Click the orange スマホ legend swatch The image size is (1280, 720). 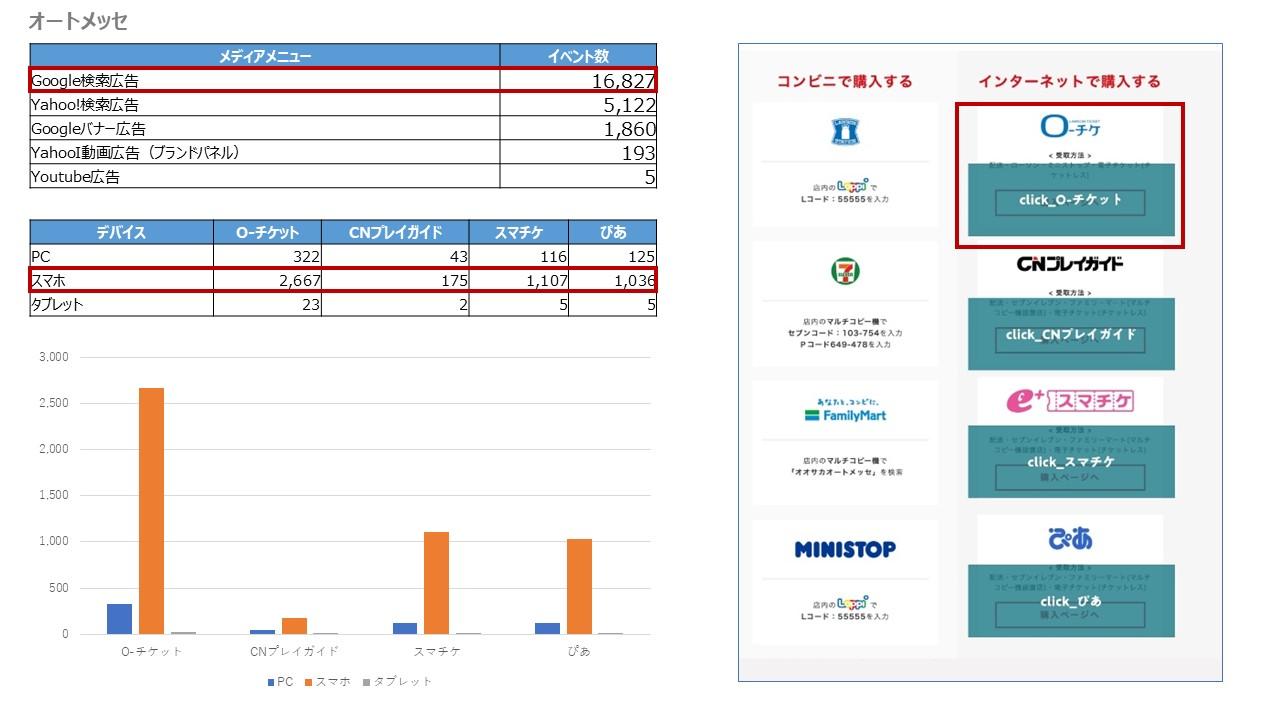click(x=309, y=682)
